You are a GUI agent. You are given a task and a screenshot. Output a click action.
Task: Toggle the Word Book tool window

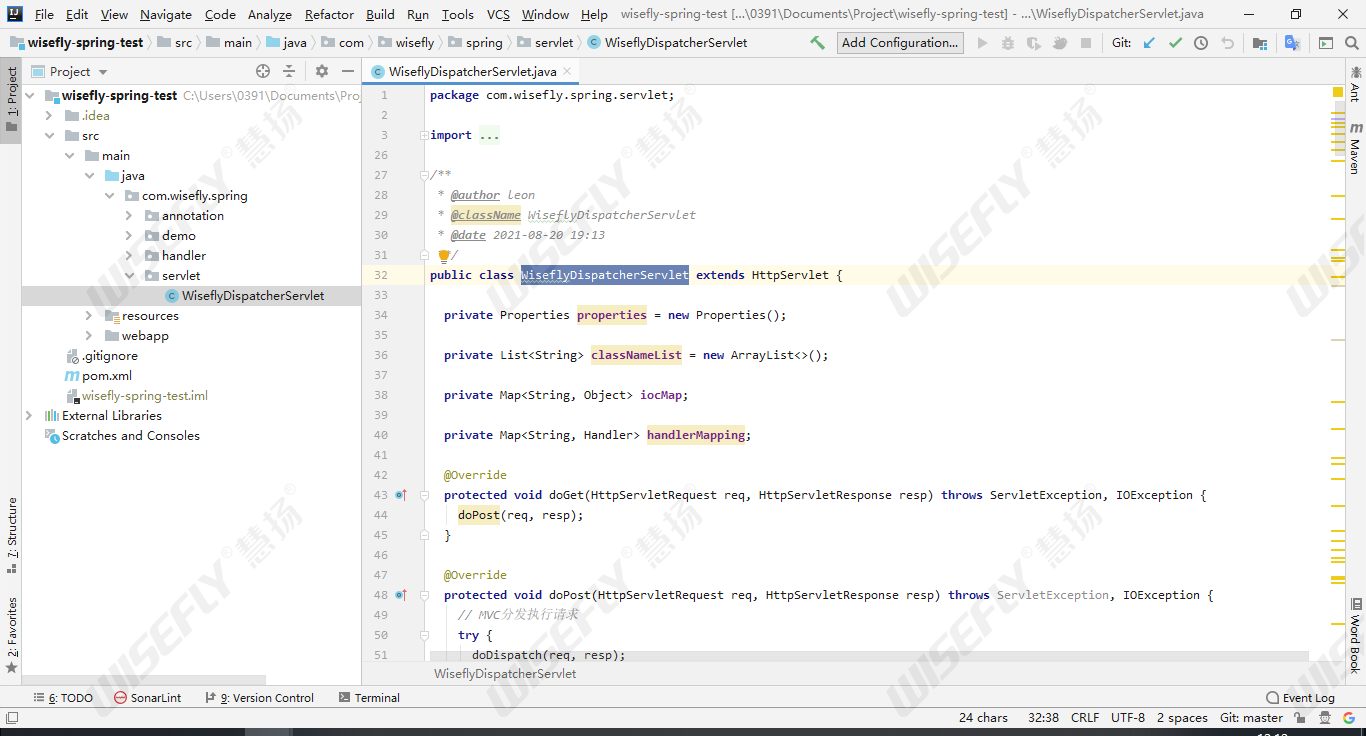point(1356,636)
